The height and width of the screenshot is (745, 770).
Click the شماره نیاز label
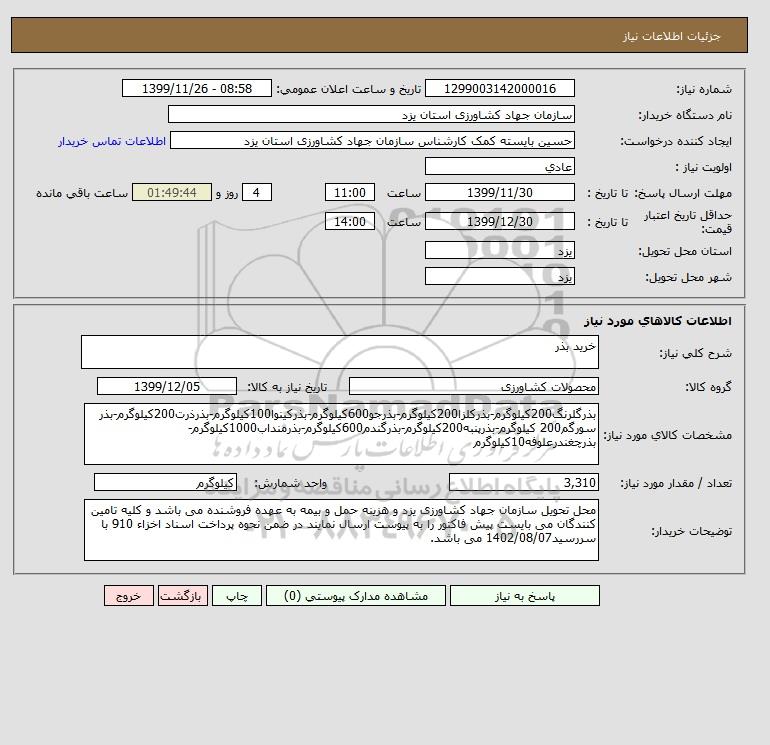coord(704,89)
